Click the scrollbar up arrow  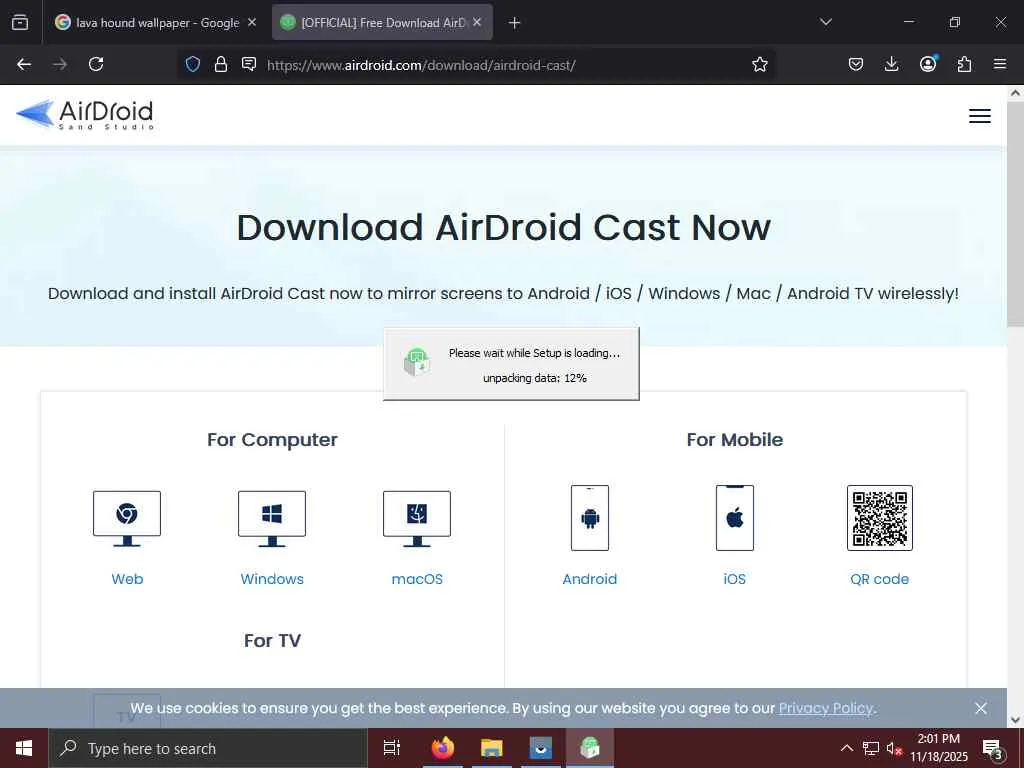click(1015, 93)
